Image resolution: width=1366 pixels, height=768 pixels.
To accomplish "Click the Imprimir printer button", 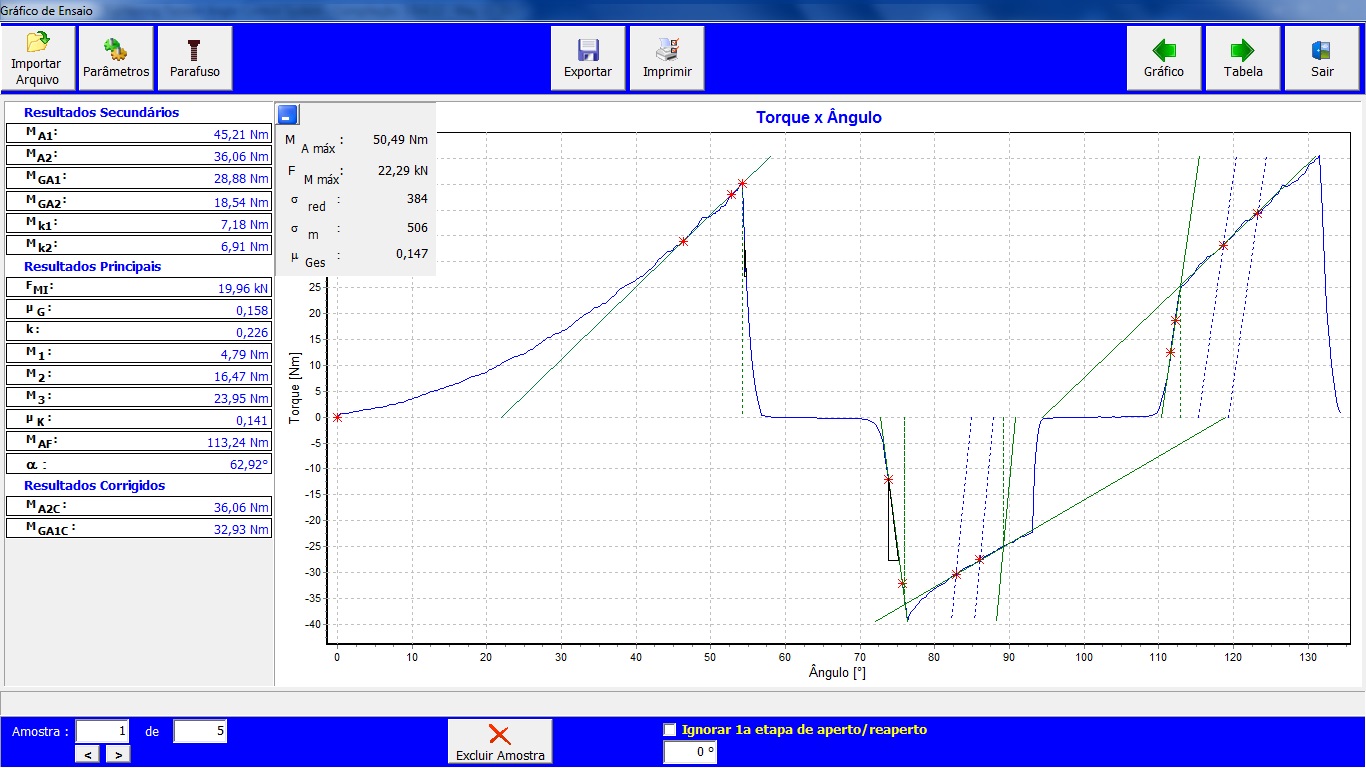I will pyautogui.click(x=667, y=58).
